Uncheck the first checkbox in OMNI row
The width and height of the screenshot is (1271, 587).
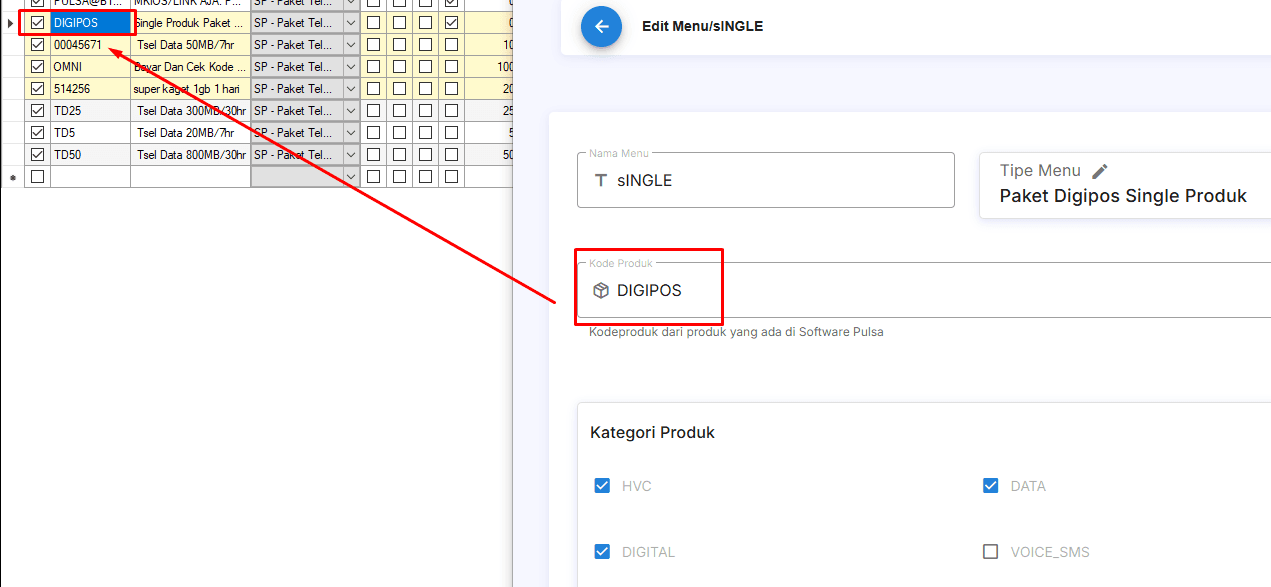pos(38,67)
